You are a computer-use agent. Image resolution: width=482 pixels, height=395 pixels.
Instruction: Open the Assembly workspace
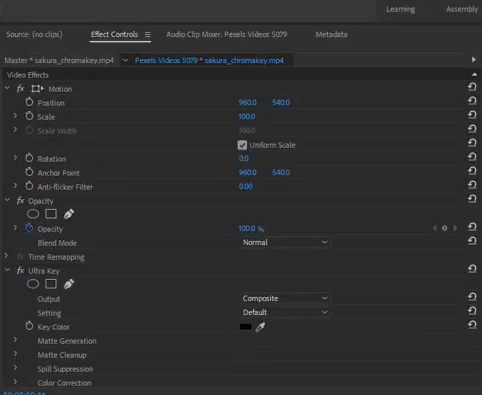click(462, 9)
